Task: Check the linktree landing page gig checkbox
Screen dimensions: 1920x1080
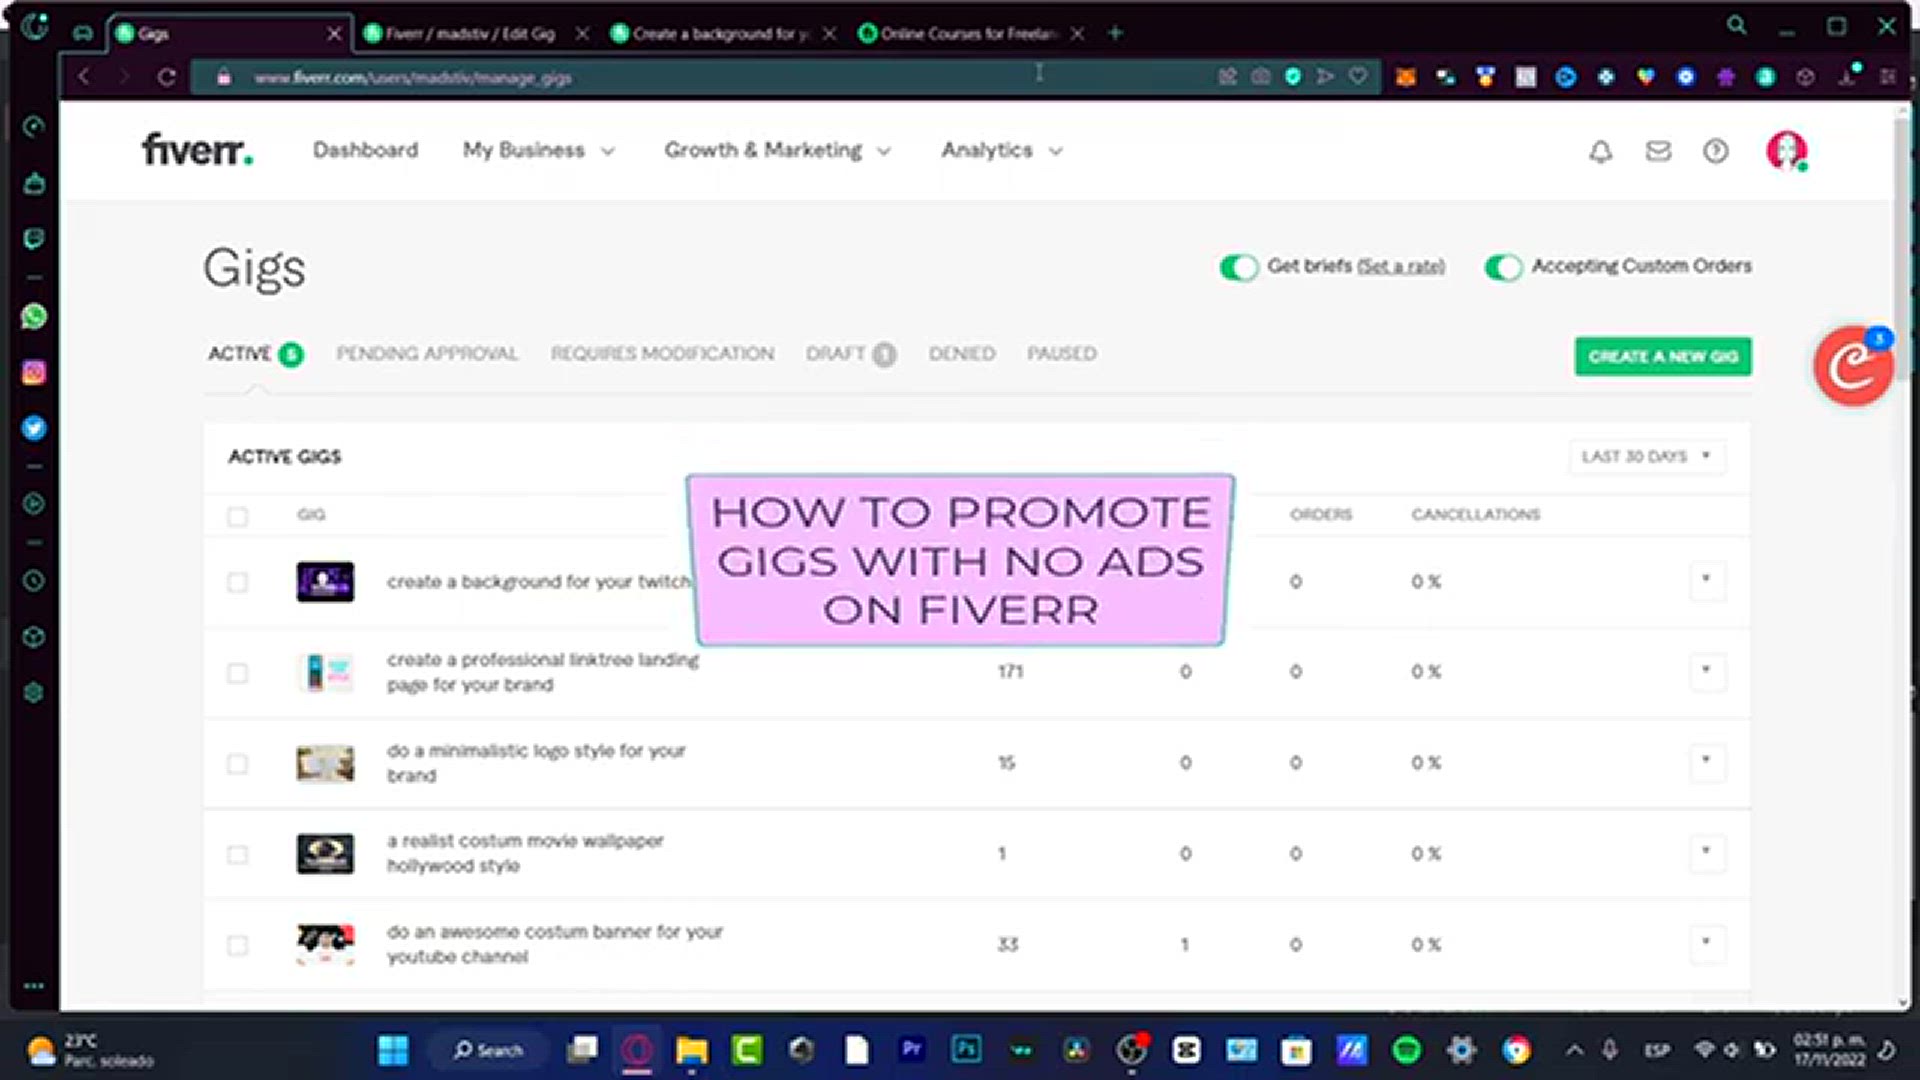Action: tap(237, 673)
